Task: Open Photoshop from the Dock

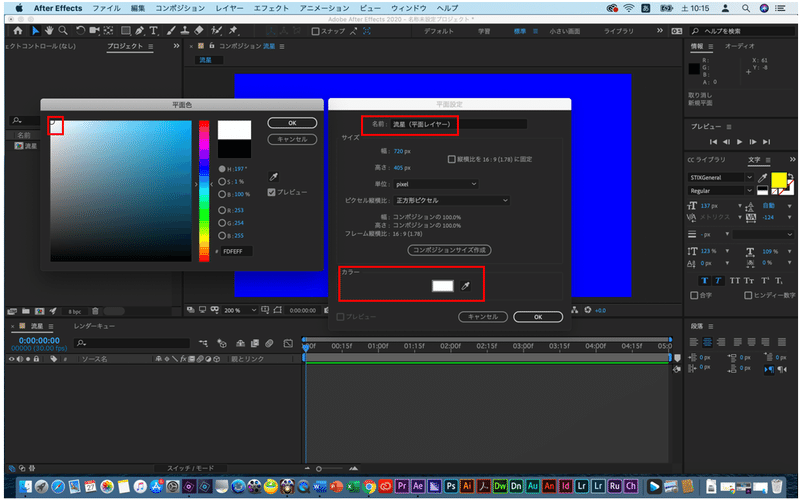Action: tap(451, 486)
